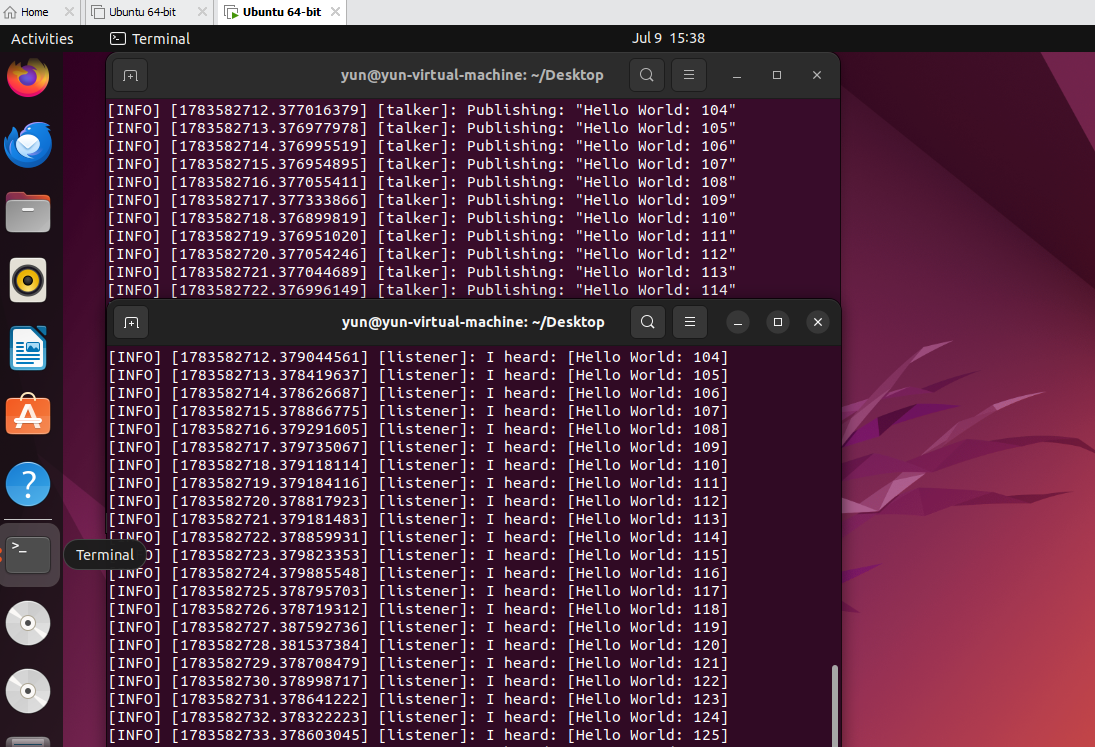Select the active bold Ubuntu 64-bit tab
Image resolution: width=1095 pixels, height=747 pixels.
pyautogui.click(x=281, y=12)
